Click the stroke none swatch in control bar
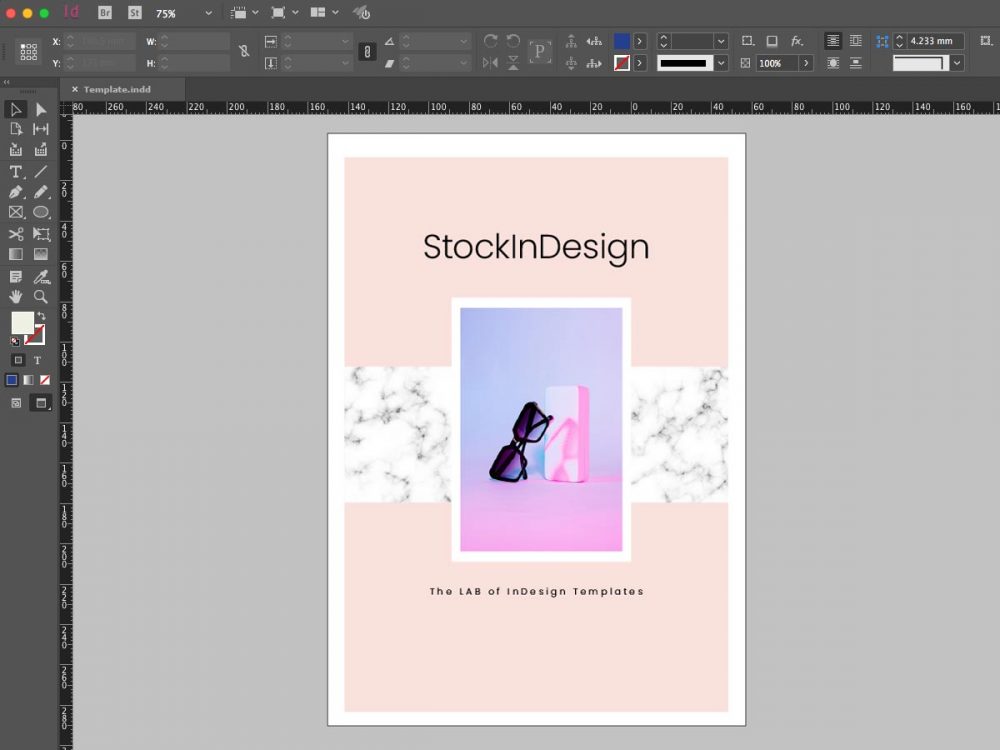The height and width of the screenshot is (750, 1000). (x=622, y=63)
